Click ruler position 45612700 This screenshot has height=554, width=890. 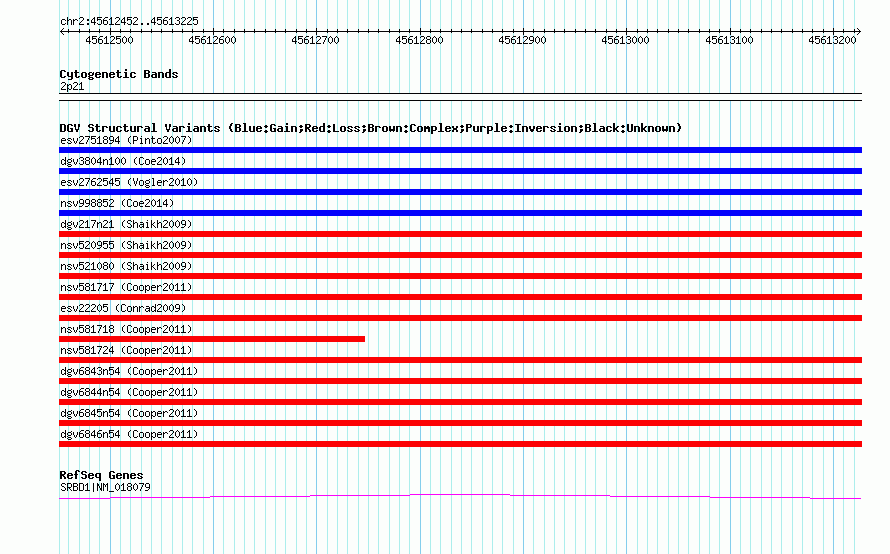click(x=315, y=40)
